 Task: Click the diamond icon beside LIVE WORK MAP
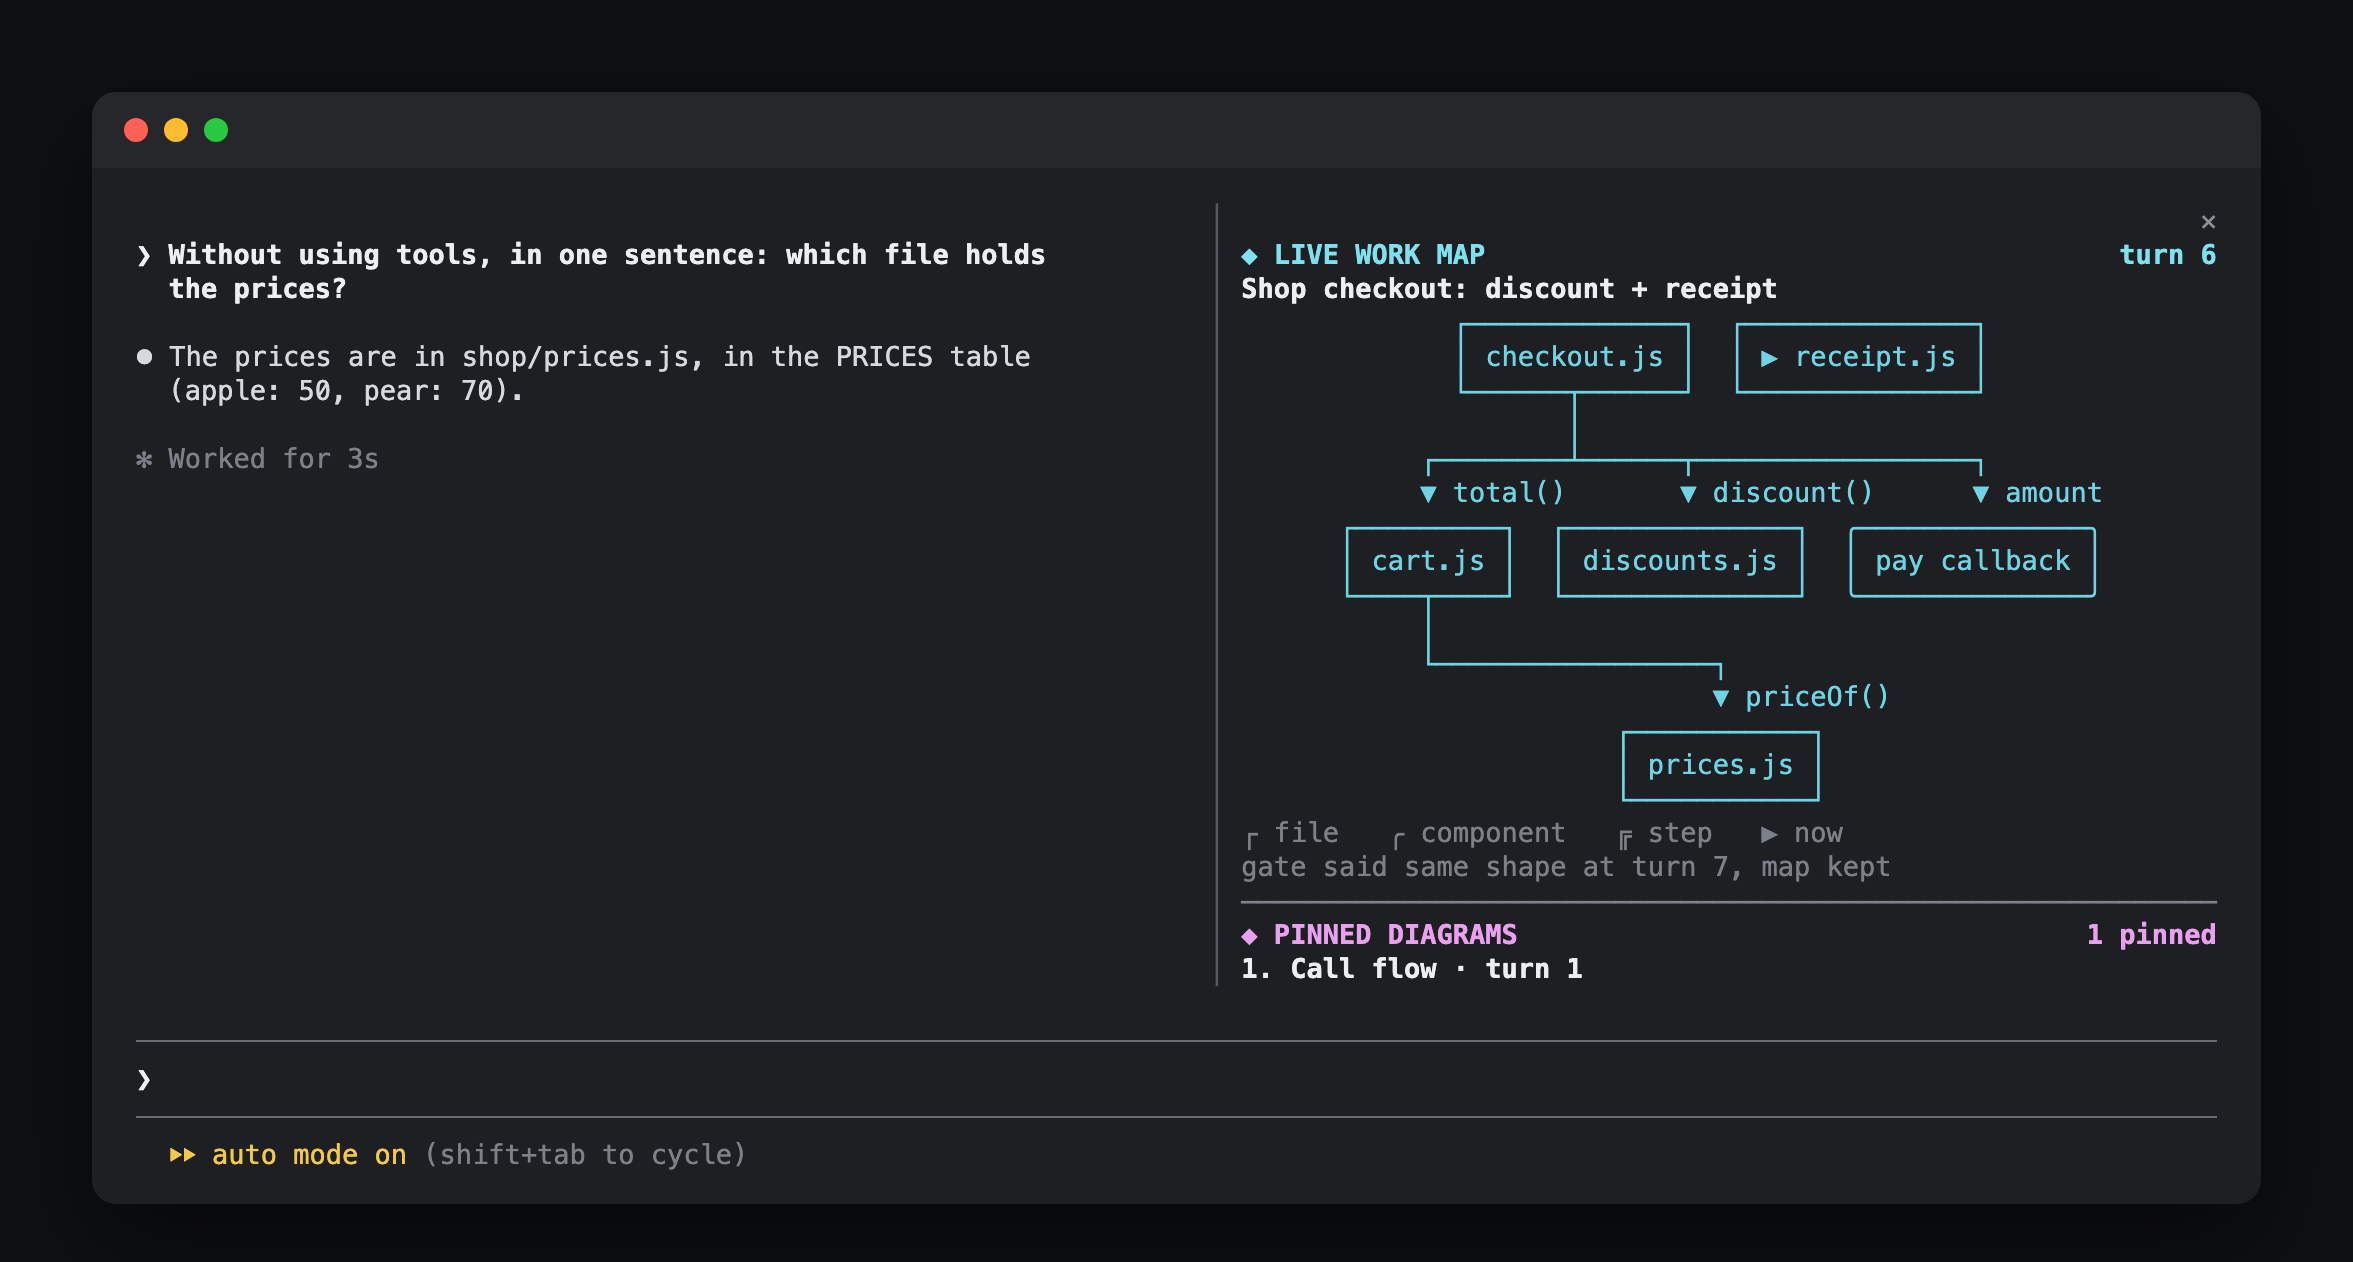tap(1249, 256)
